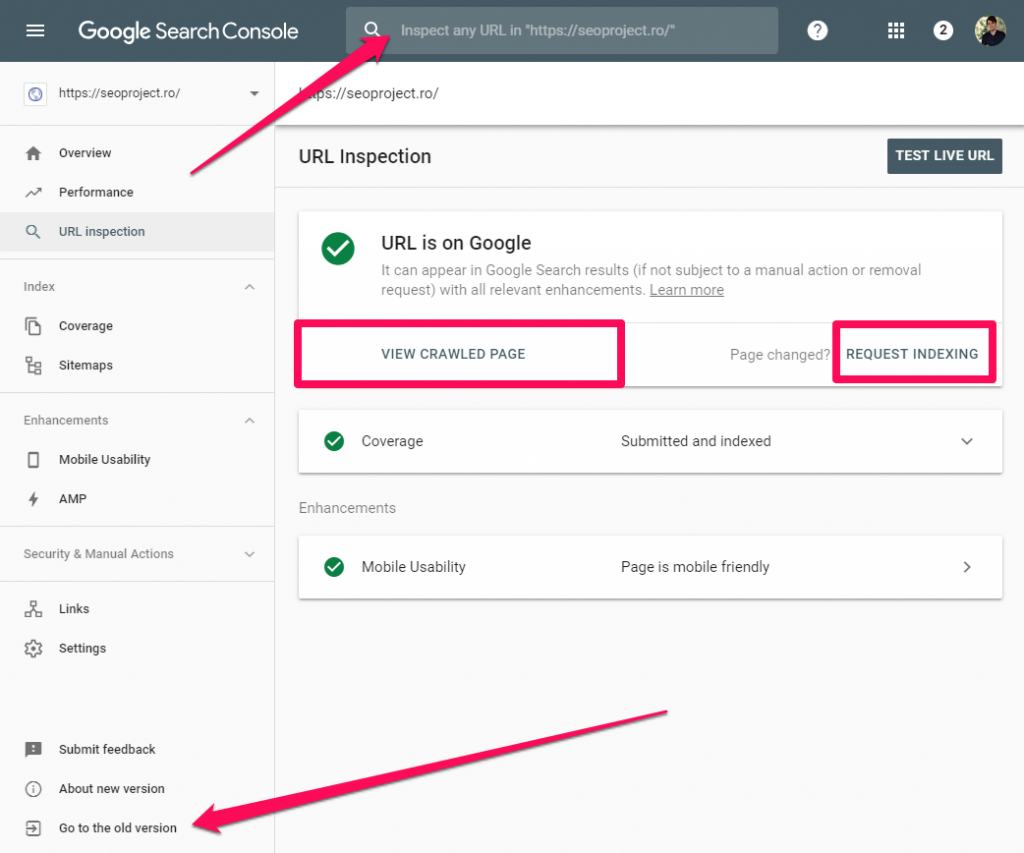Click the AMP lightning bolt icon
The image size is (1024, 853).
(x=33, y=499)
